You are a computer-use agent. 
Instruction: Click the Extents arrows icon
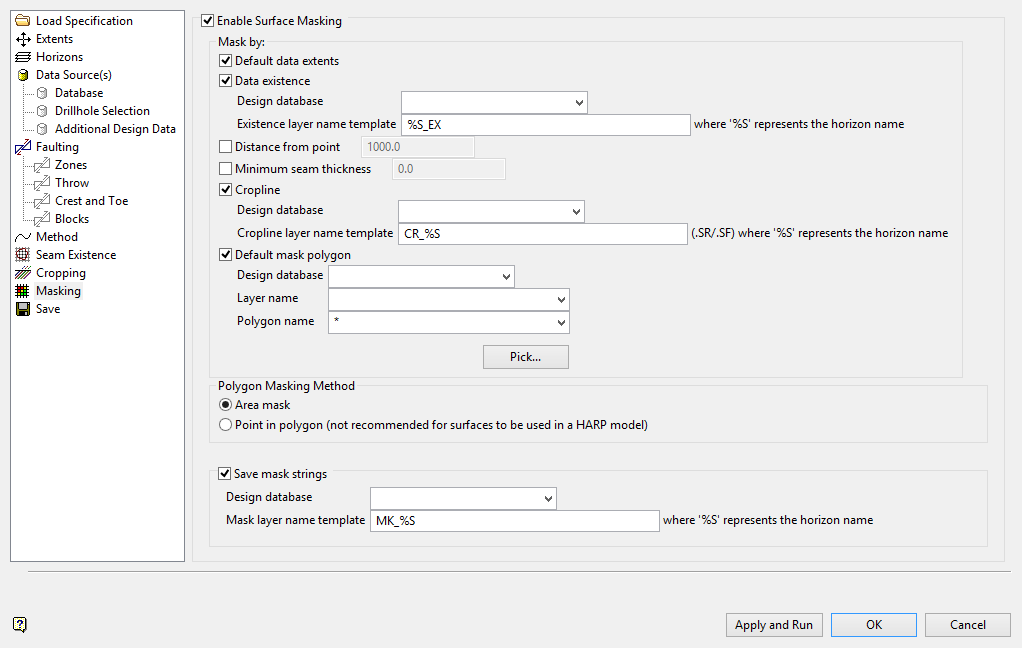point(23,39)
